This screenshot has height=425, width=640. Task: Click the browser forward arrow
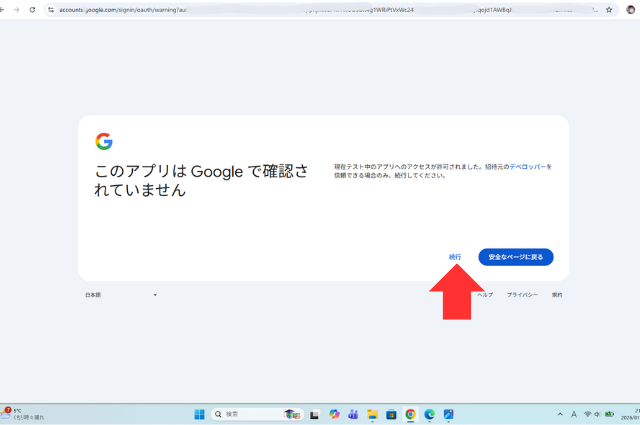(x=16, y=9)
